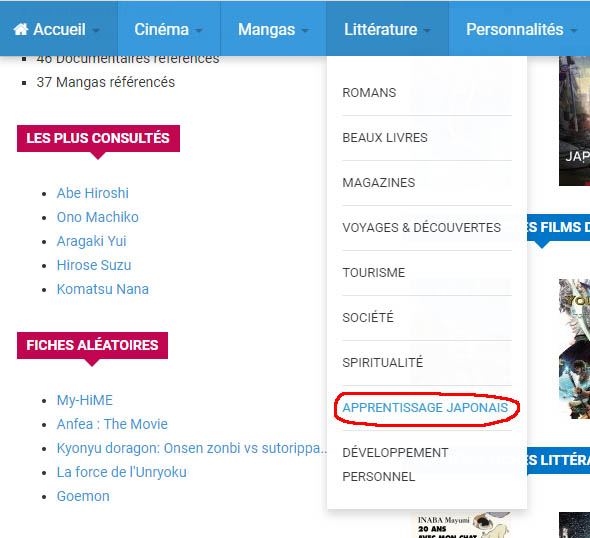
Task: Click the film poster thumbnail at top right
Action: click(574, 120)
